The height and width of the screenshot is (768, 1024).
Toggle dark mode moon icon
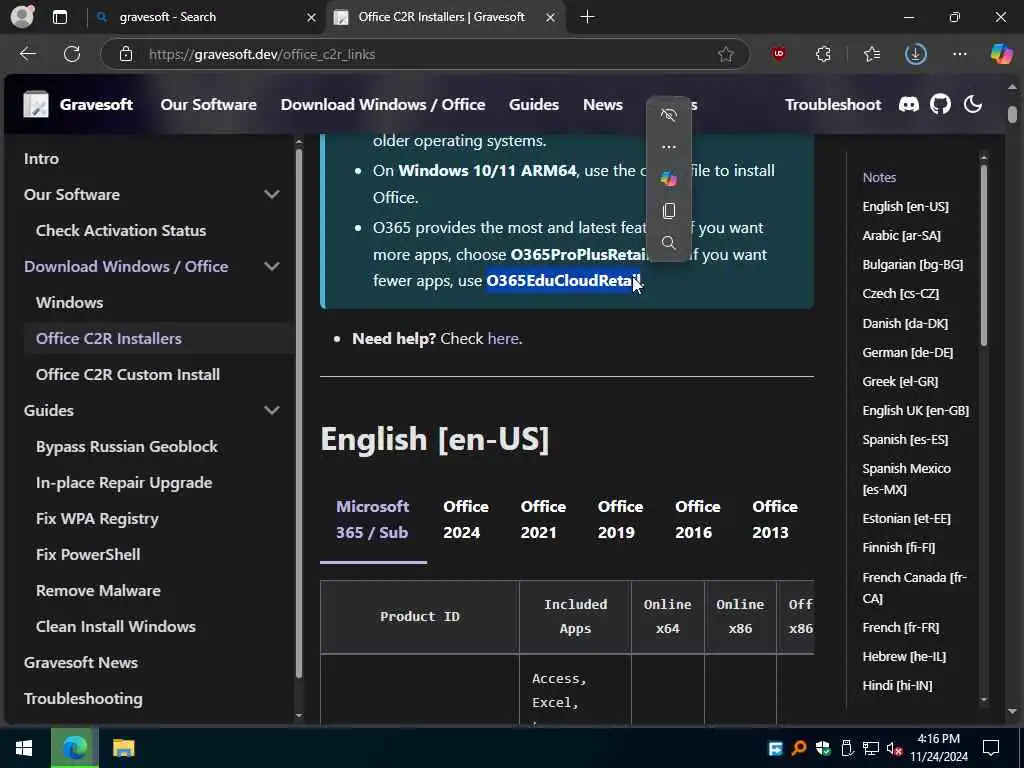tap(972, 104)
